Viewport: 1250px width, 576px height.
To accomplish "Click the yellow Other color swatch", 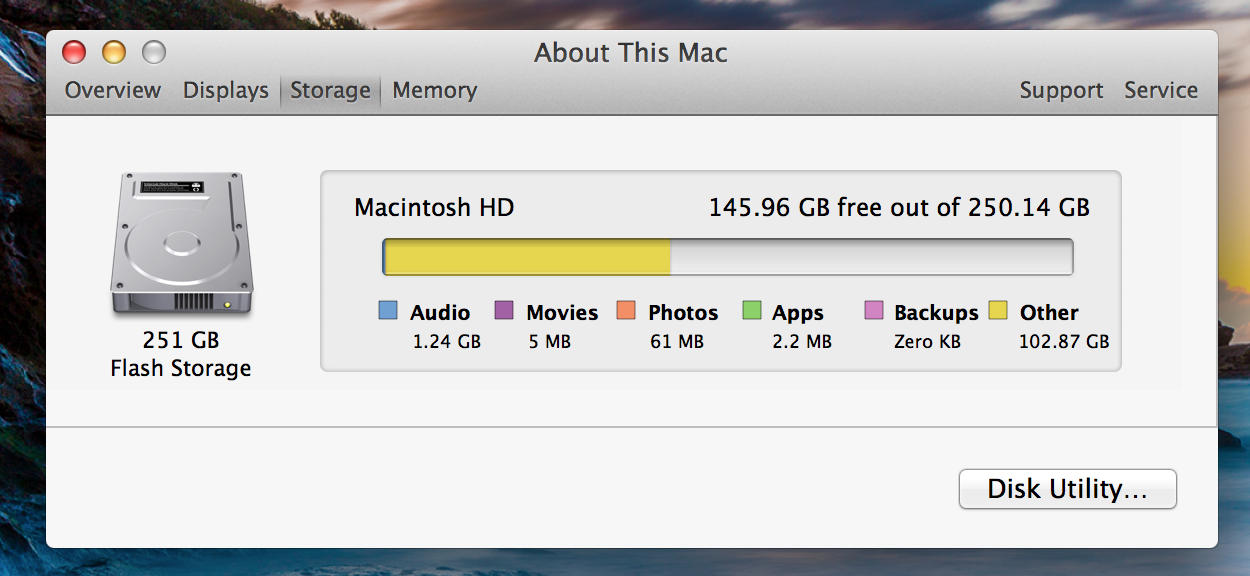I will pyautogui.click(x=998, y=310).
